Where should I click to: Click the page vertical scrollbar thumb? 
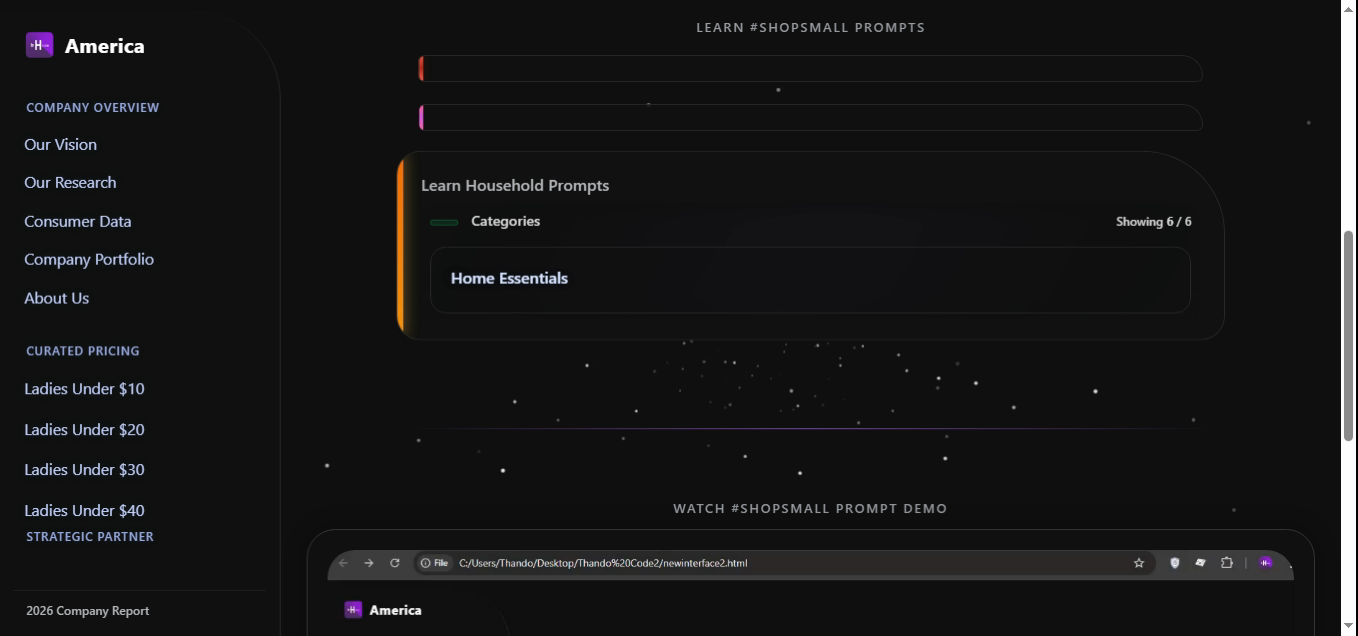[1348, 335]
